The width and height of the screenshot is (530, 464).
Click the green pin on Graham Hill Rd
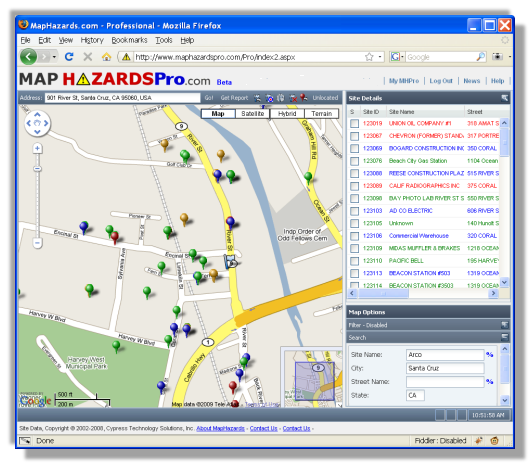click(308, 178)
